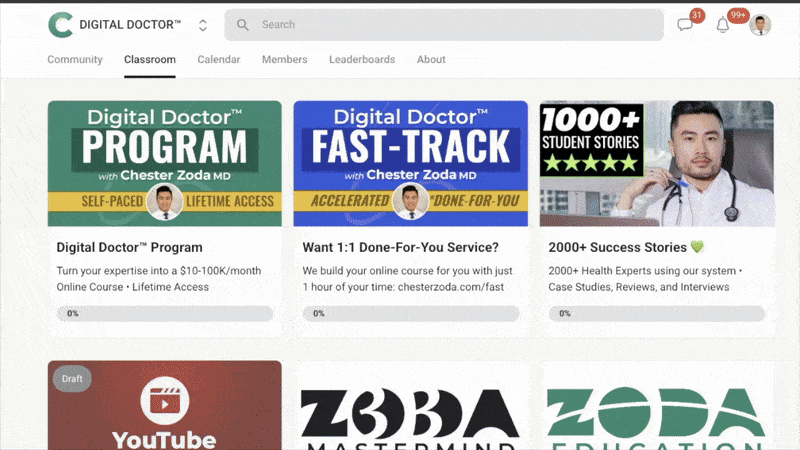The image size is (800, 450).
Task: Focus the Search input field
Action: click(444, 24)
